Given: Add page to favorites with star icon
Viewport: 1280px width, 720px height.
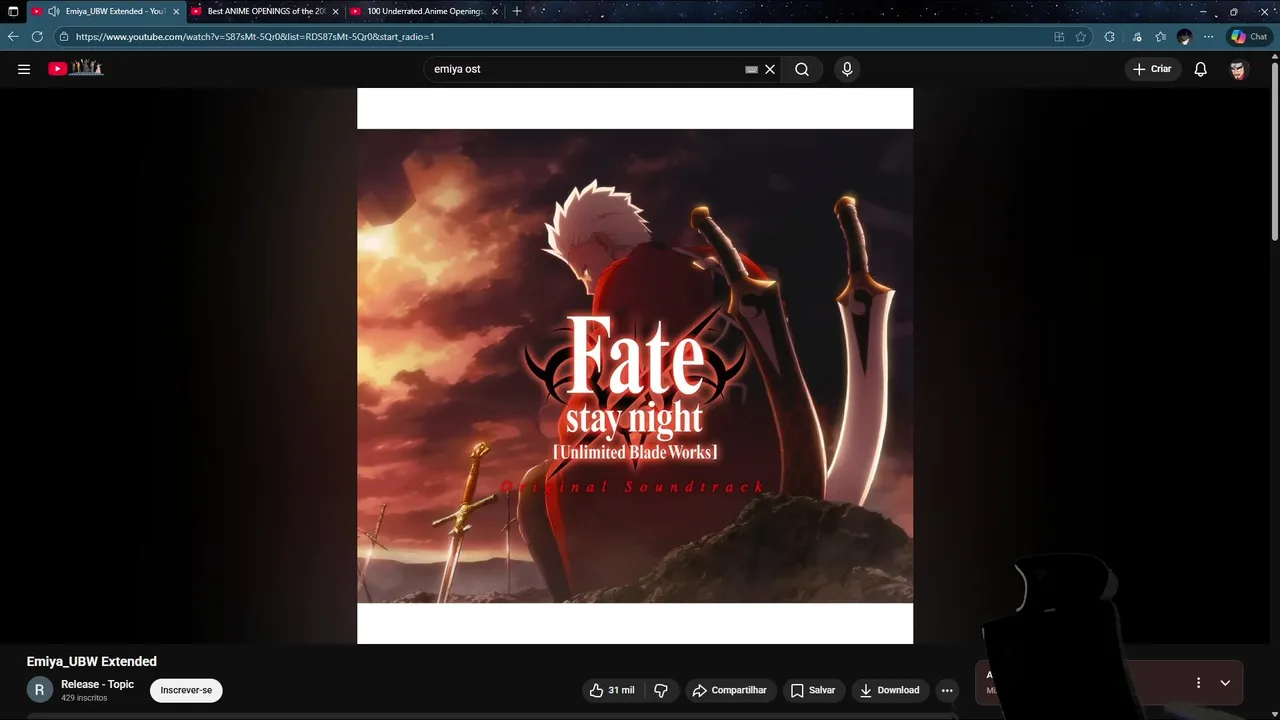Looking at the screenshot, I should pos(1081,37).
